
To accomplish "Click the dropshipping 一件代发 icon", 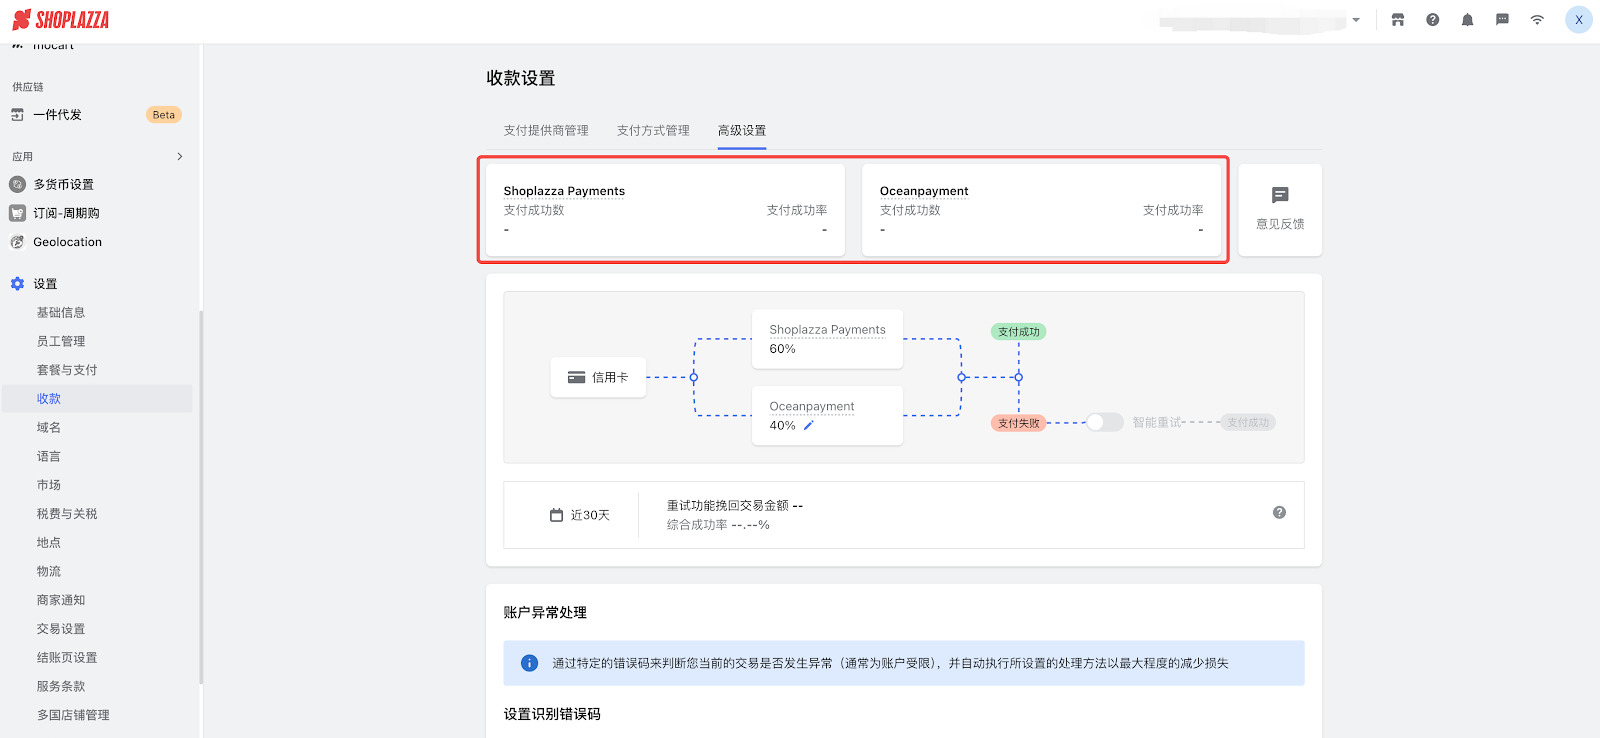I will tap(17, 115).
